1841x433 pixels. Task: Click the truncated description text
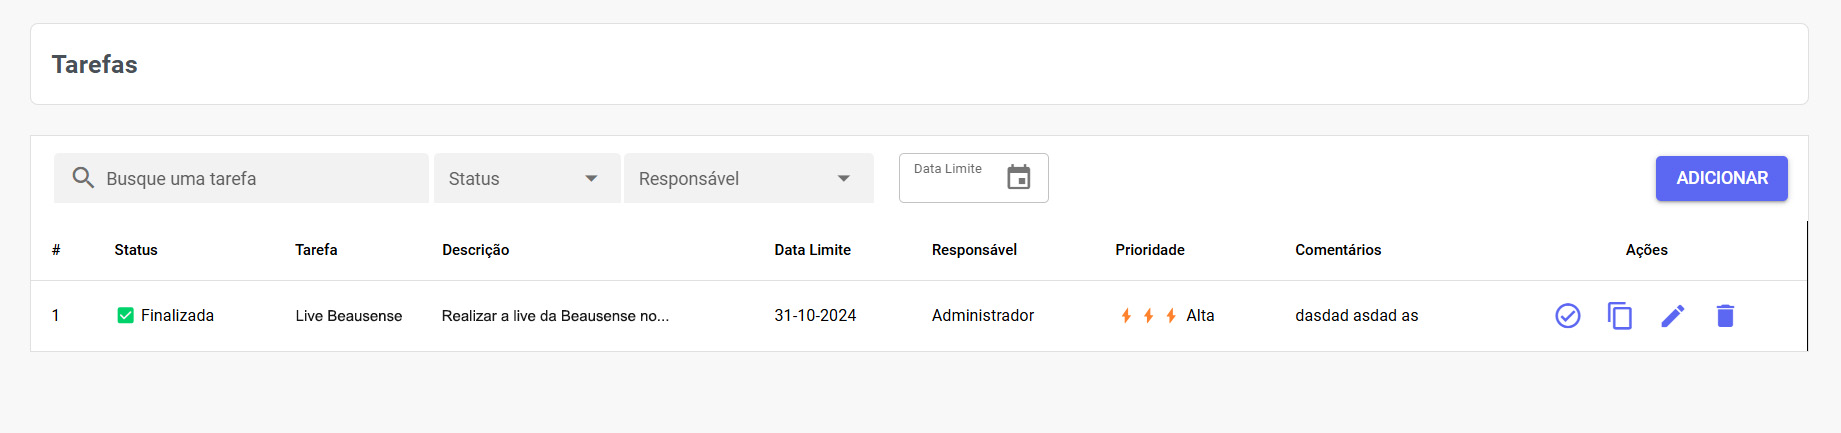(x=555, y=316)
